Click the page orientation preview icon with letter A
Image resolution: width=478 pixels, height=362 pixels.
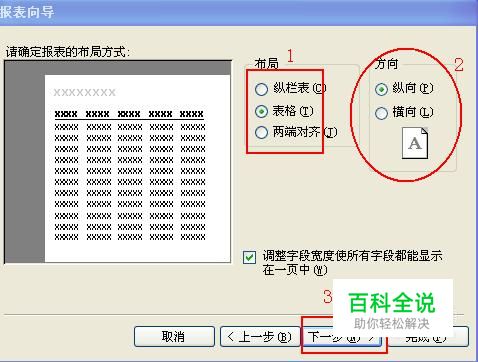(415, 143)
